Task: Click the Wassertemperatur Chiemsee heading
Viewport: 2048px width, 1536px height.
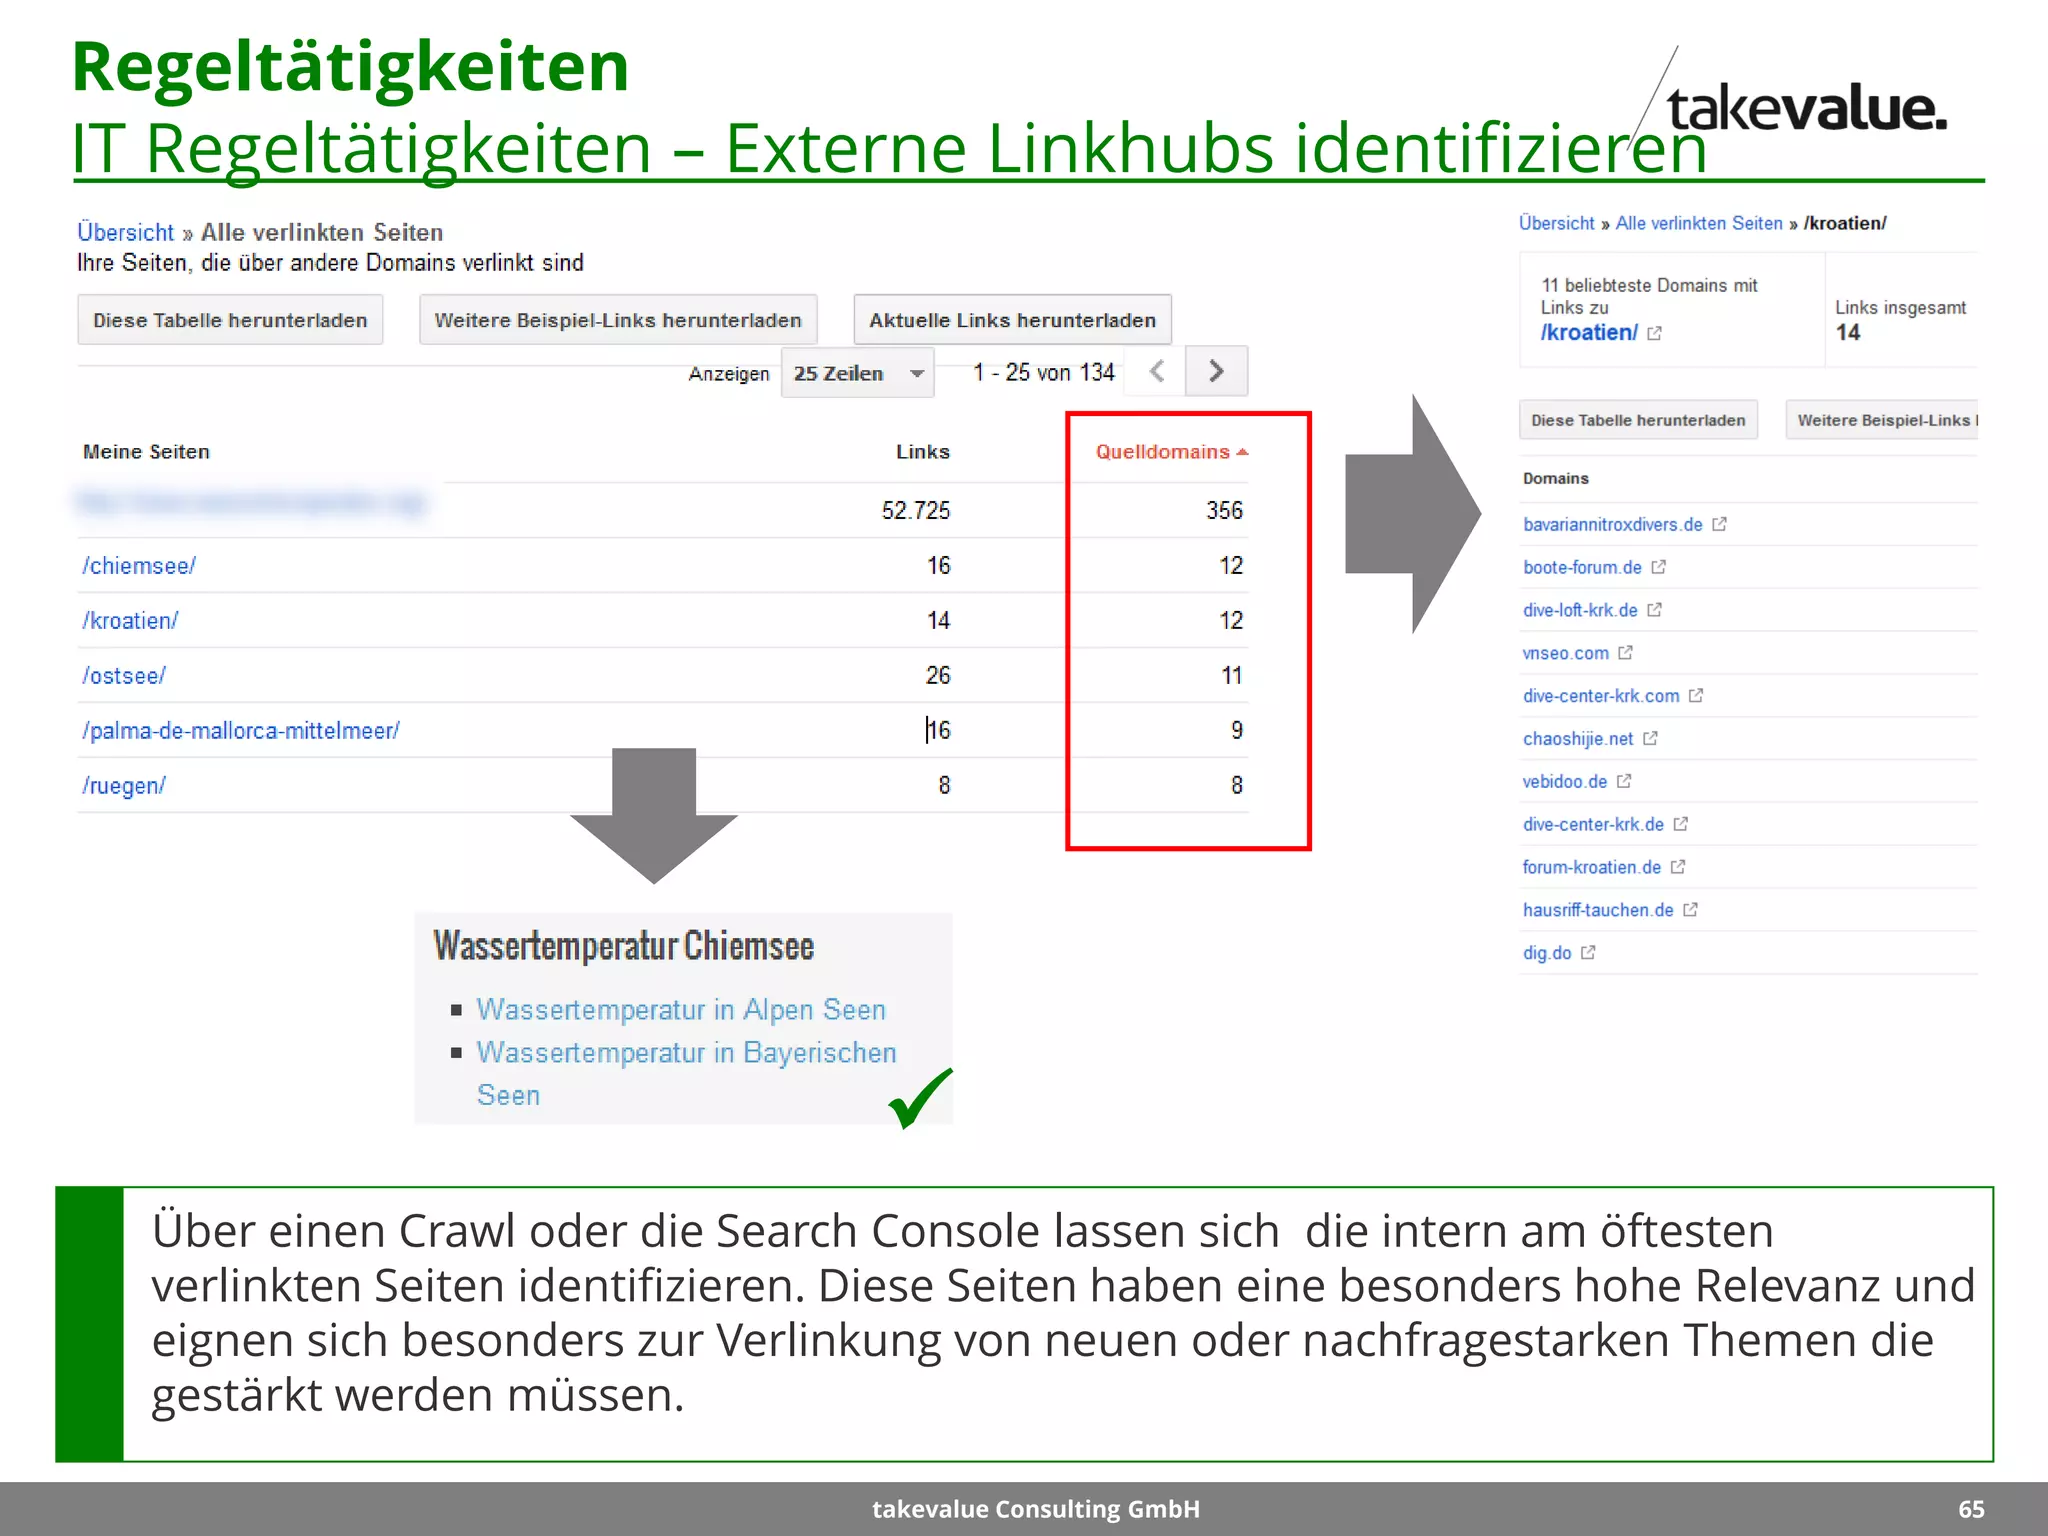Action: coord(624,946)
